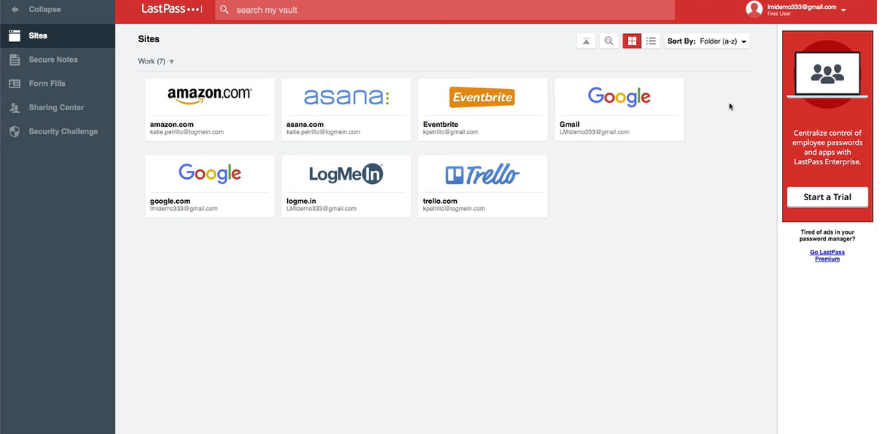Click the google.com tile name text
Image resolution: width=885 pixels, height=434 pixels.
[x=170, y=201]
